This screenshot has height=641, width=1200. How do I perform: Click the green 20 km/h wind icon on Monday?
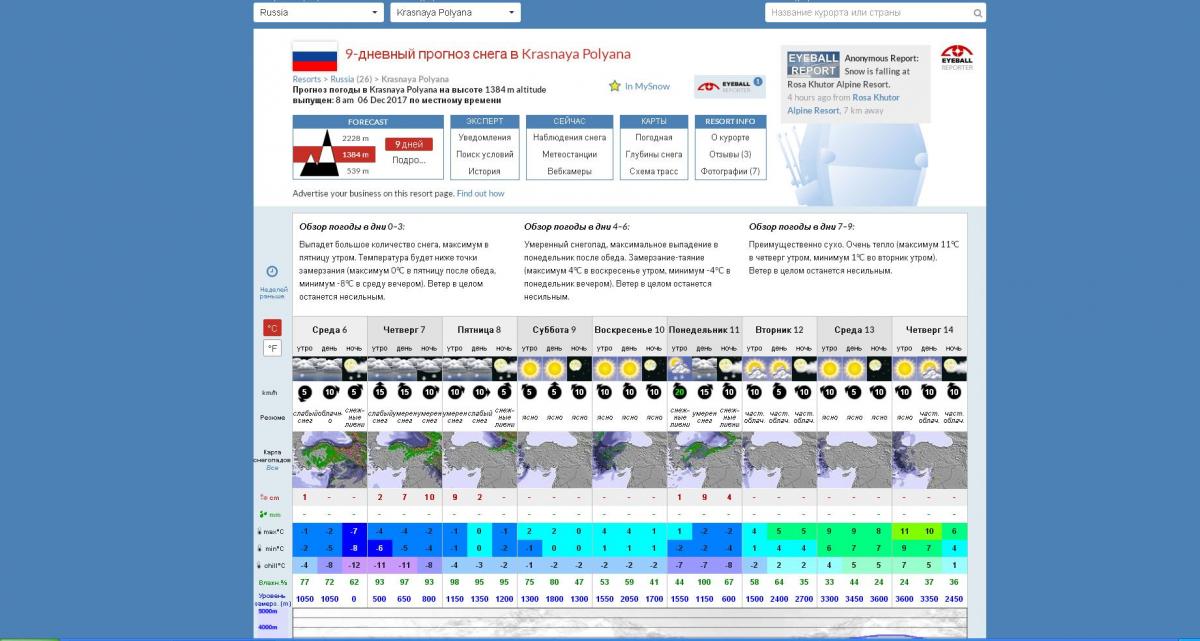(x=680, y=392)
